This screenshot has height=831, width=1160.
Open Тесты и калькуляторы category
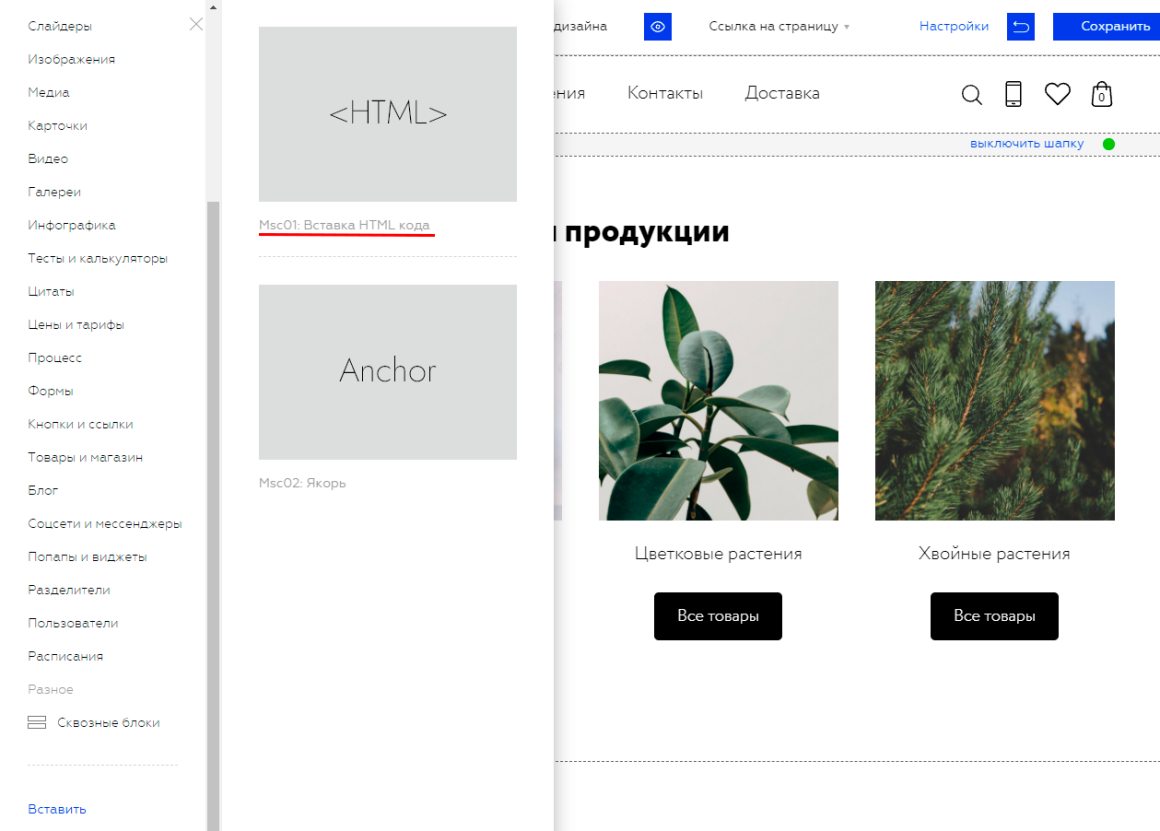[98, 258]
